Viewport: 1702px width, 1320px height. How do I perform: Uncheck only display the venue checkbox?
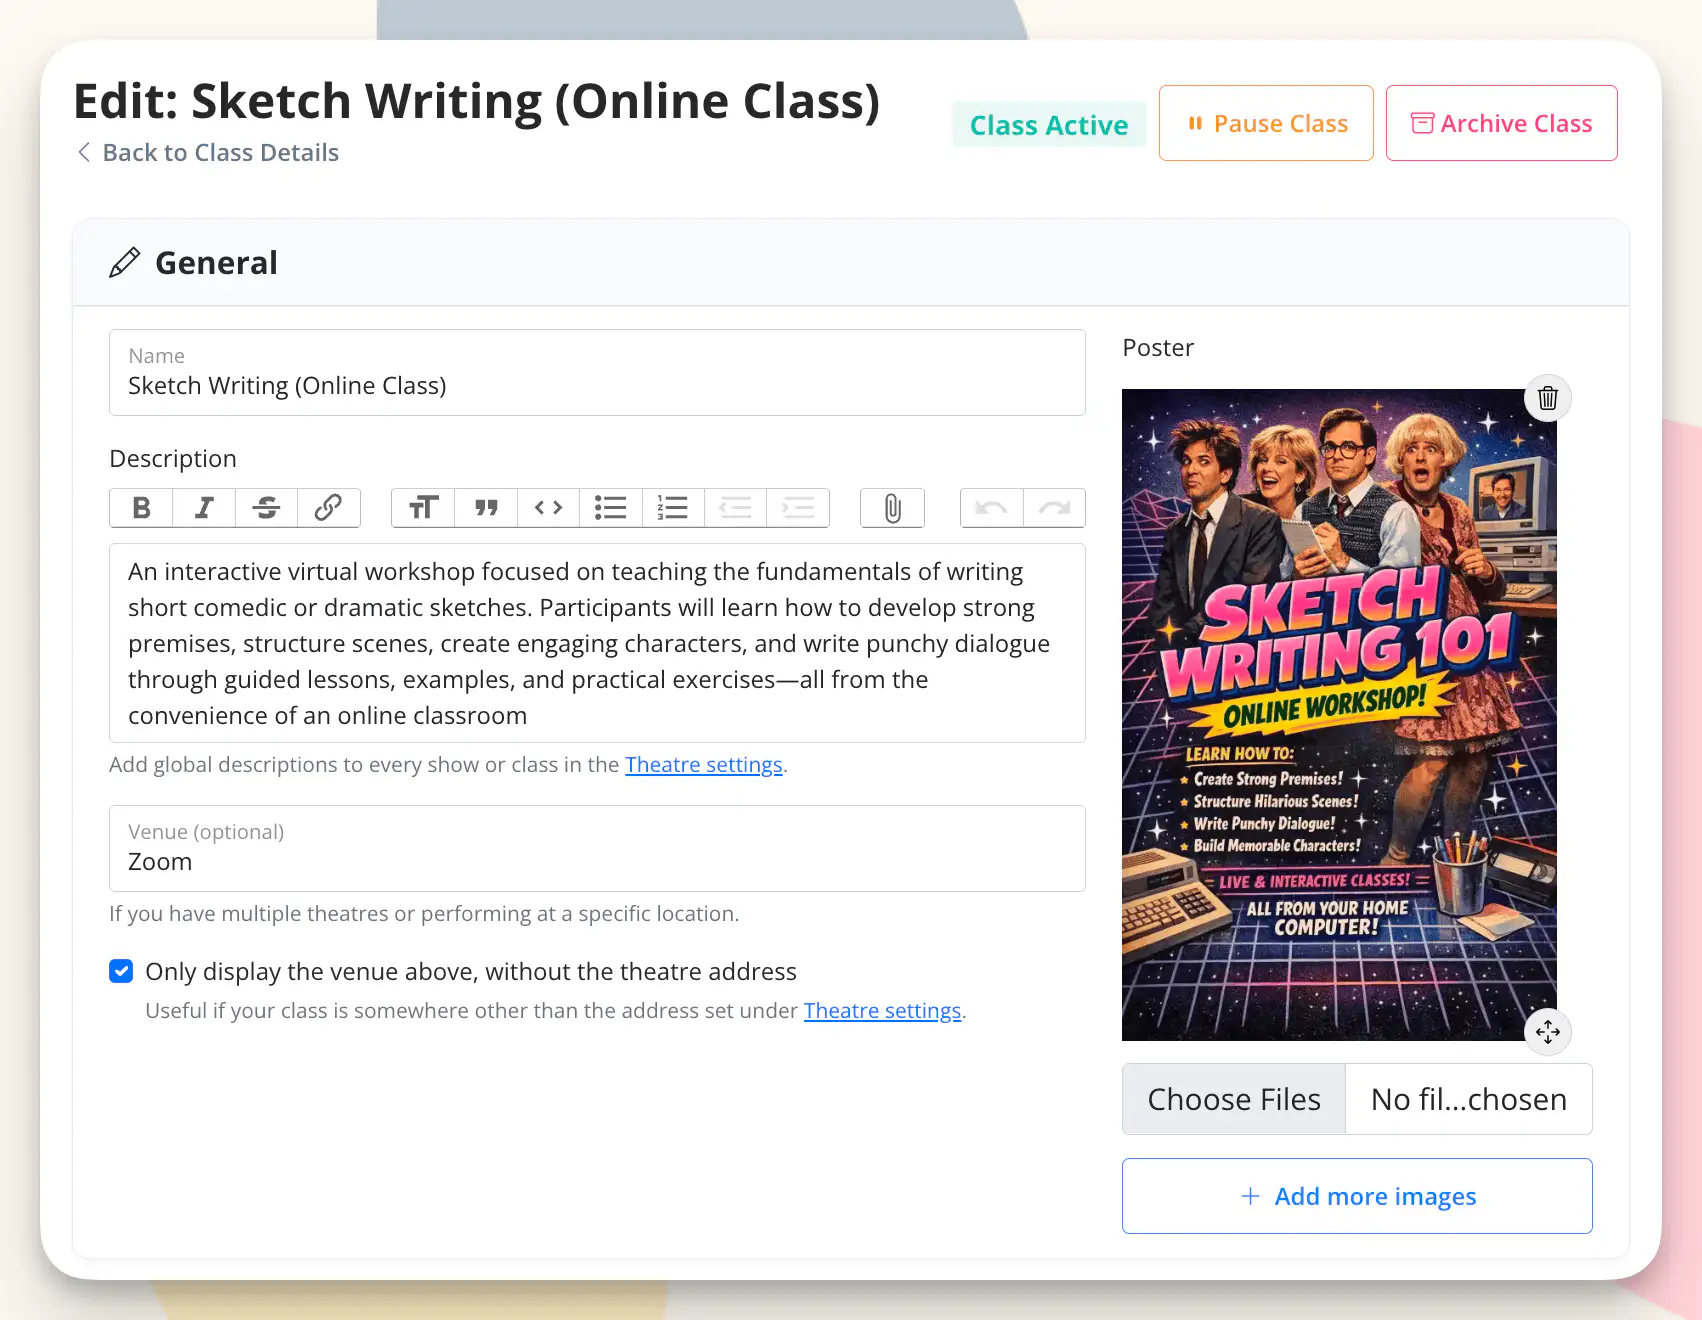click(121, 971)
